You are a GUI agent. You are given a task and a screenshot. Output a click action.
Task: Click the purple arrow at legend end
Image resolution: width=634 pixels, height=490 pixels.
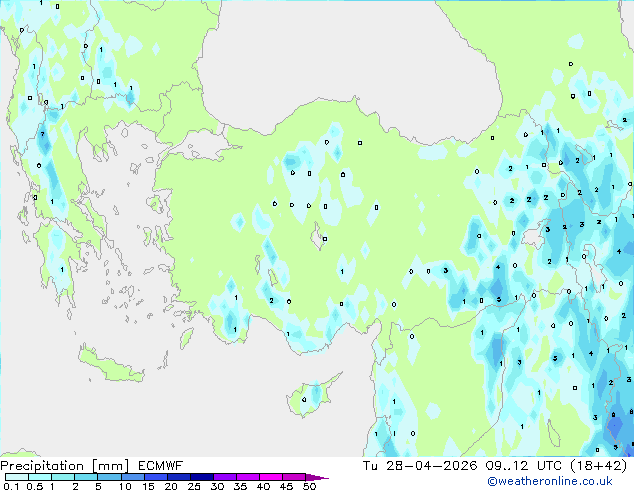[x=317, y=477]
